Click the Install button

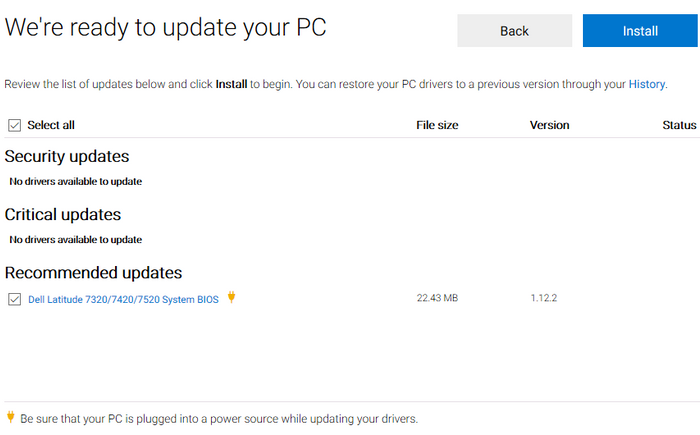640,31
